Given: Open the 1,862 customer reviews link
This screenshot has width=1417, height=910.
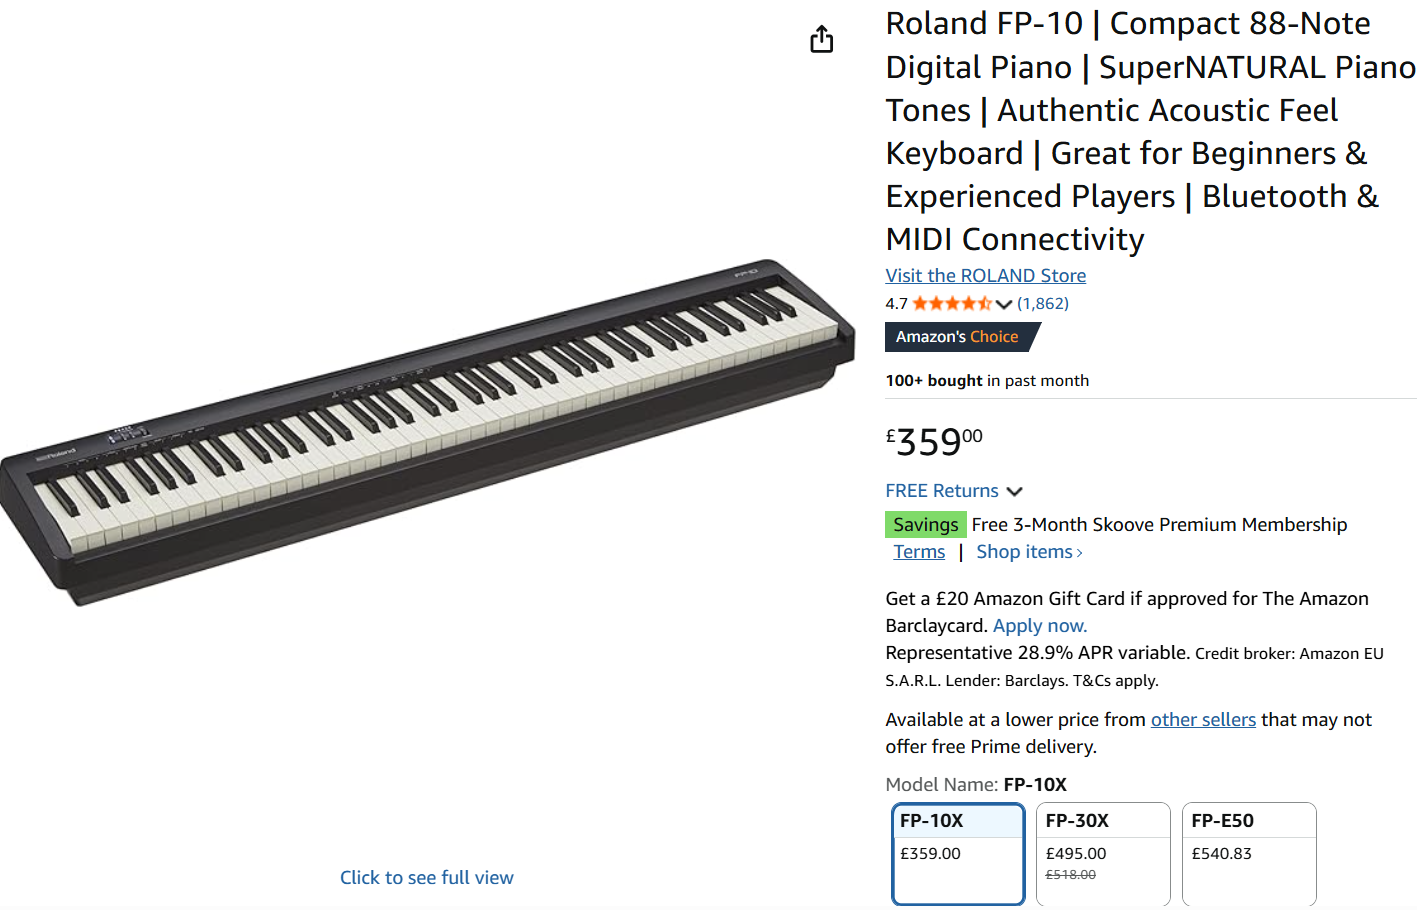Looking at the screenshot, I should (x=1043, y=304).
